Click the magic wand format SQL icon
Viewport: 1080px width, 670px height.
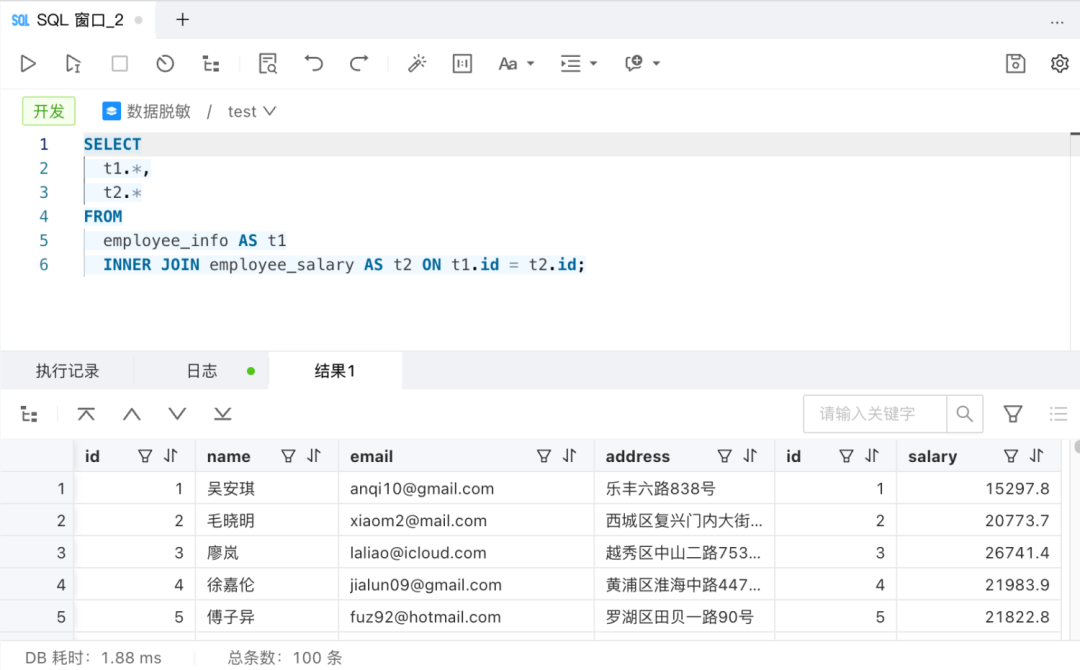point(417,64)
